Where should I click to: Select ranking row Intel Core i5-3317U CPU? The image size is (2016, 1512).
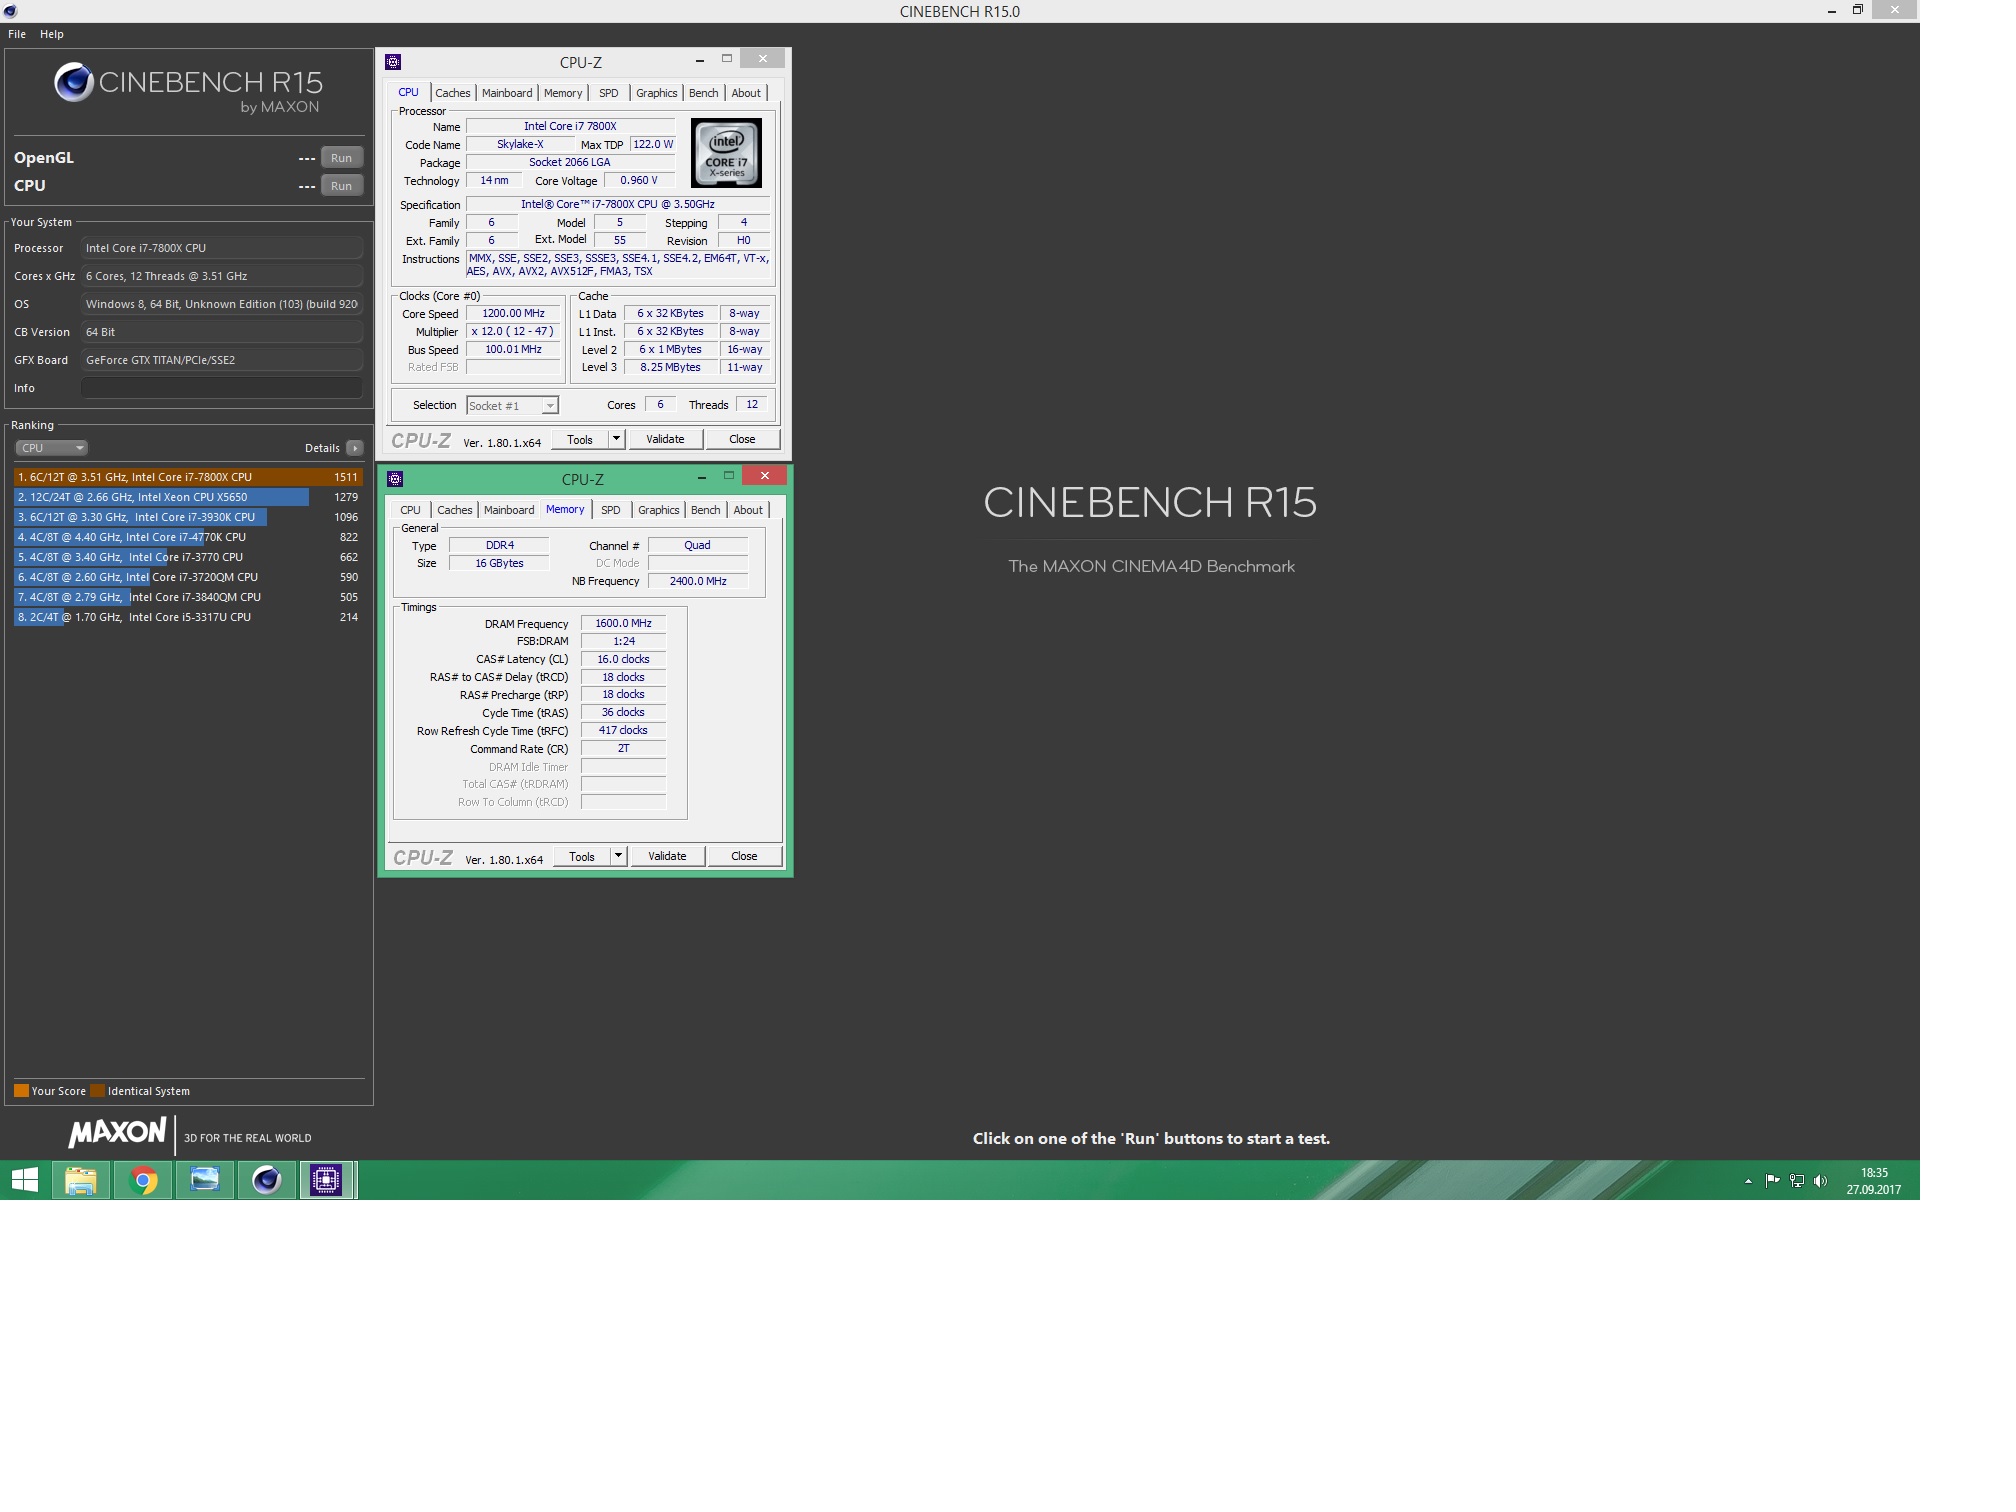(187, 617)
